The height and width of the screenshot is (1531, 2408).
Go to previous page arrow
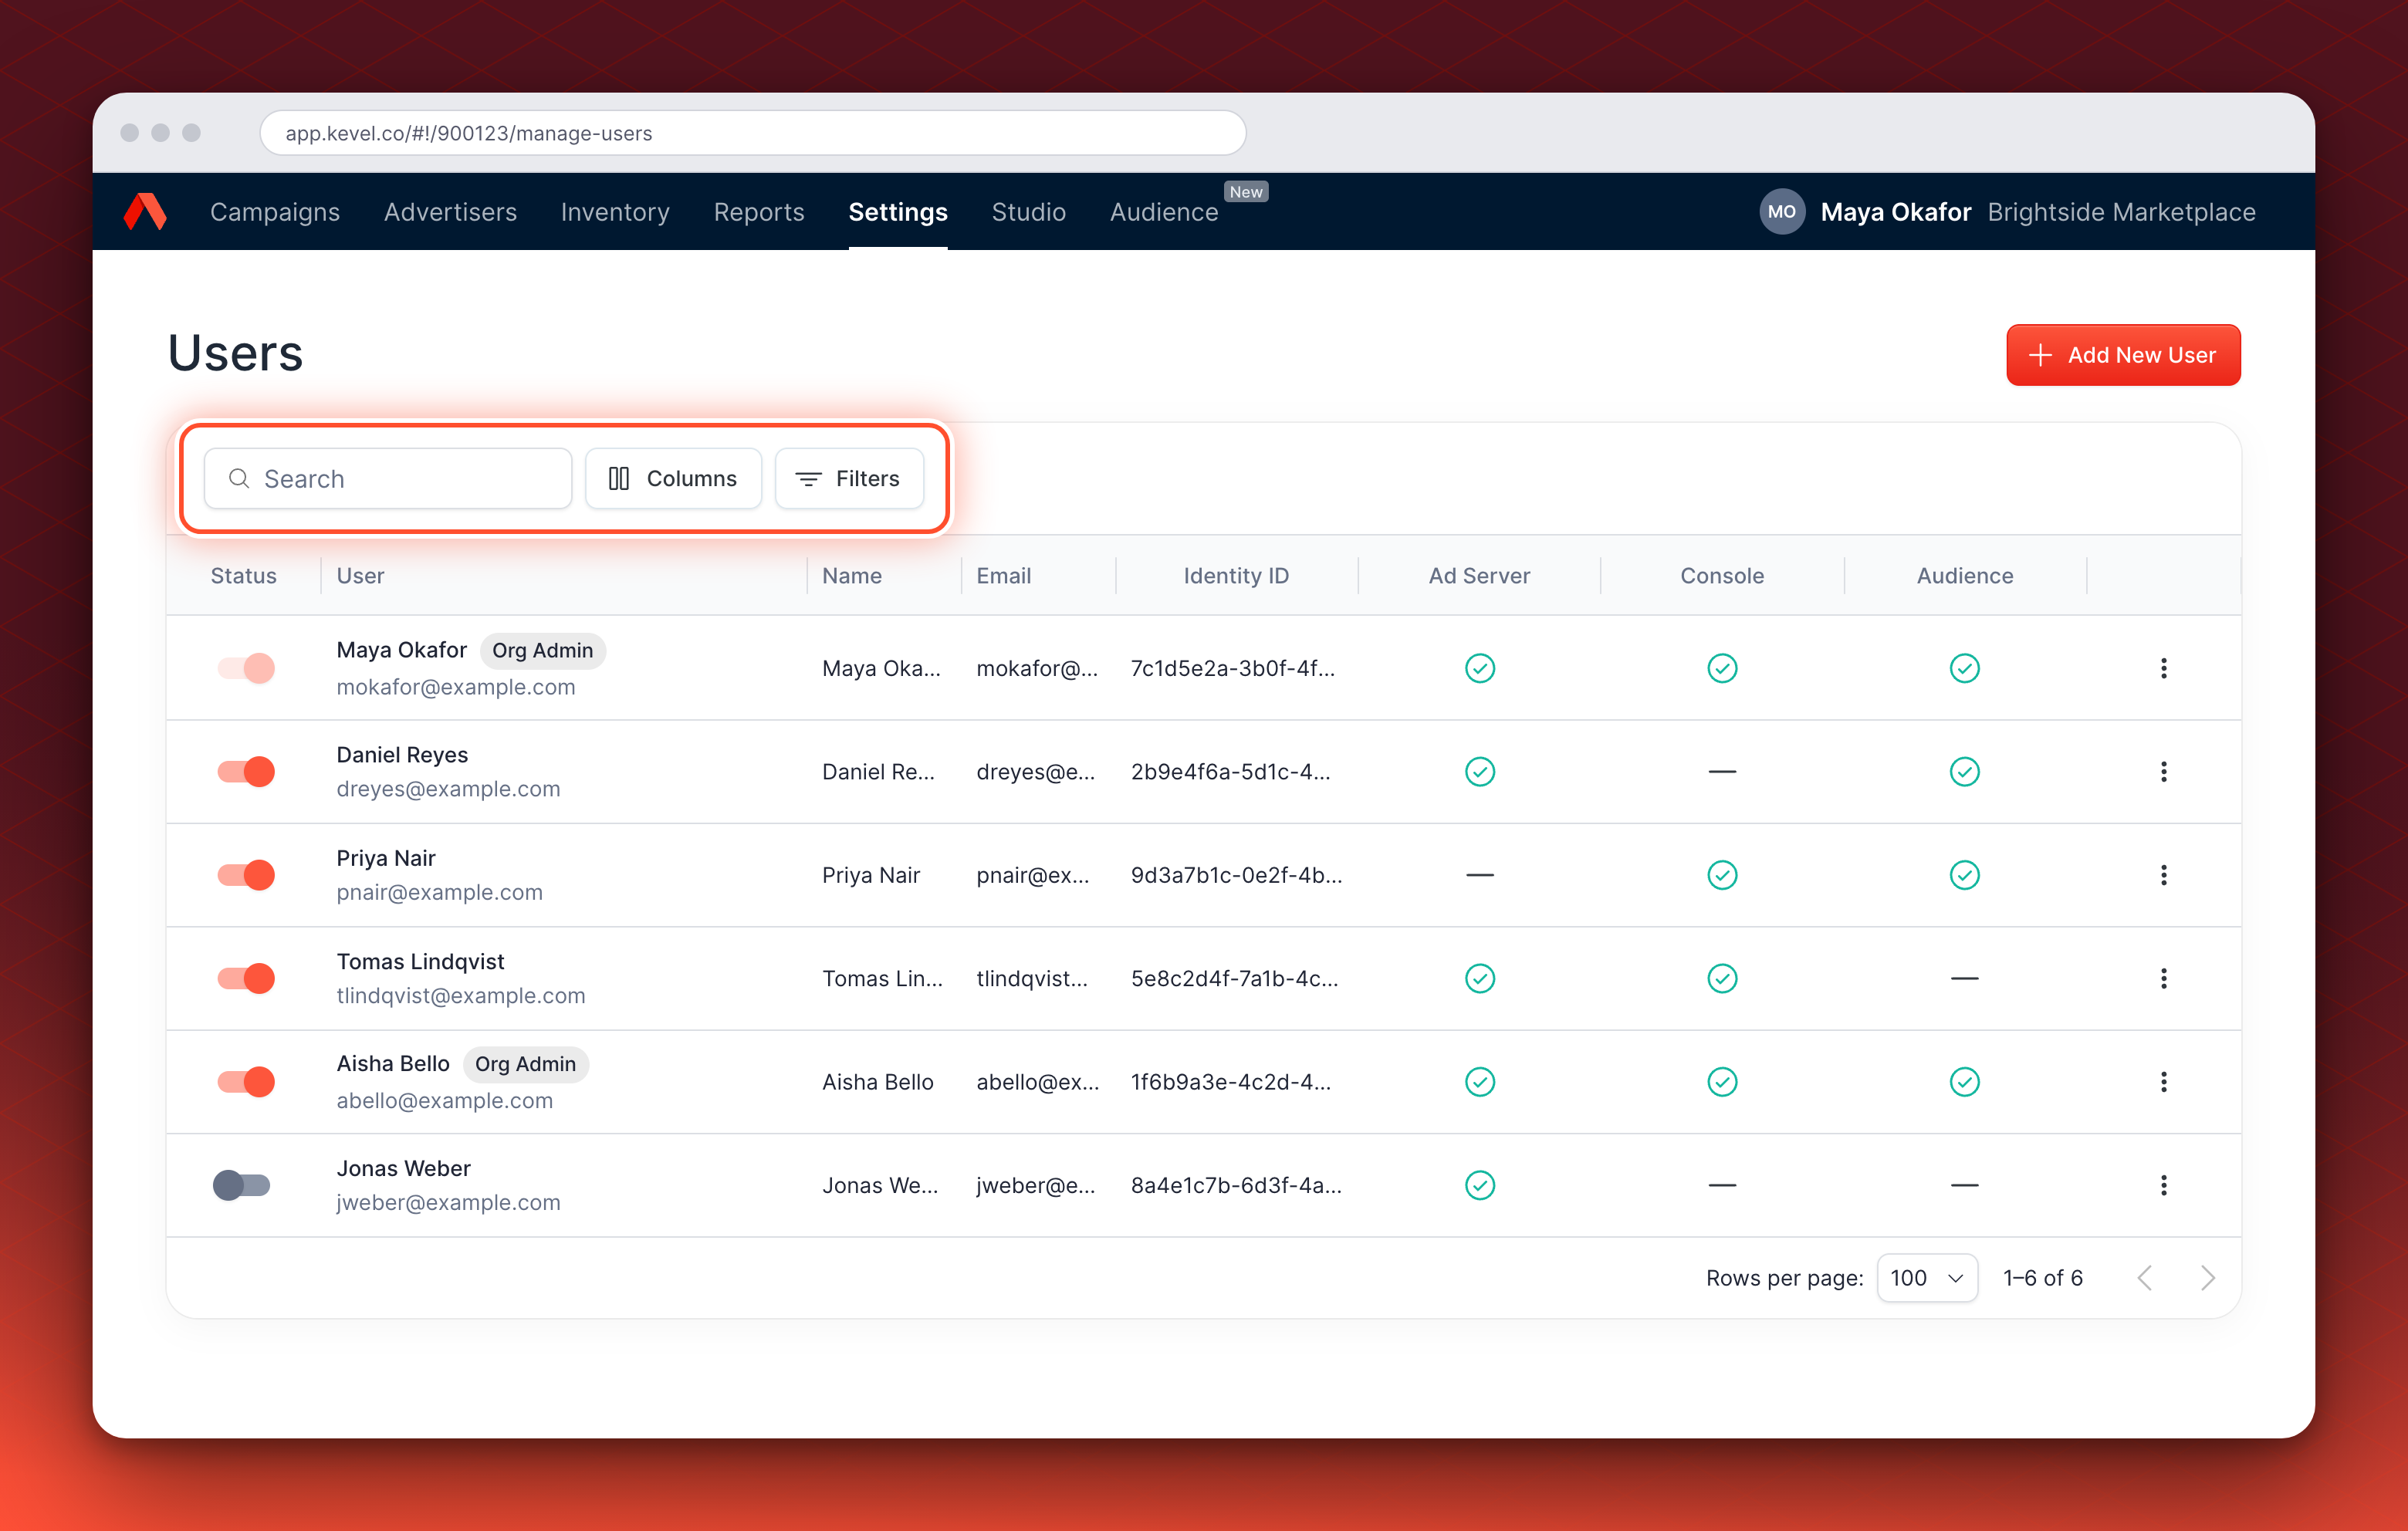pyautogui.click(x=2144, y=1278)
